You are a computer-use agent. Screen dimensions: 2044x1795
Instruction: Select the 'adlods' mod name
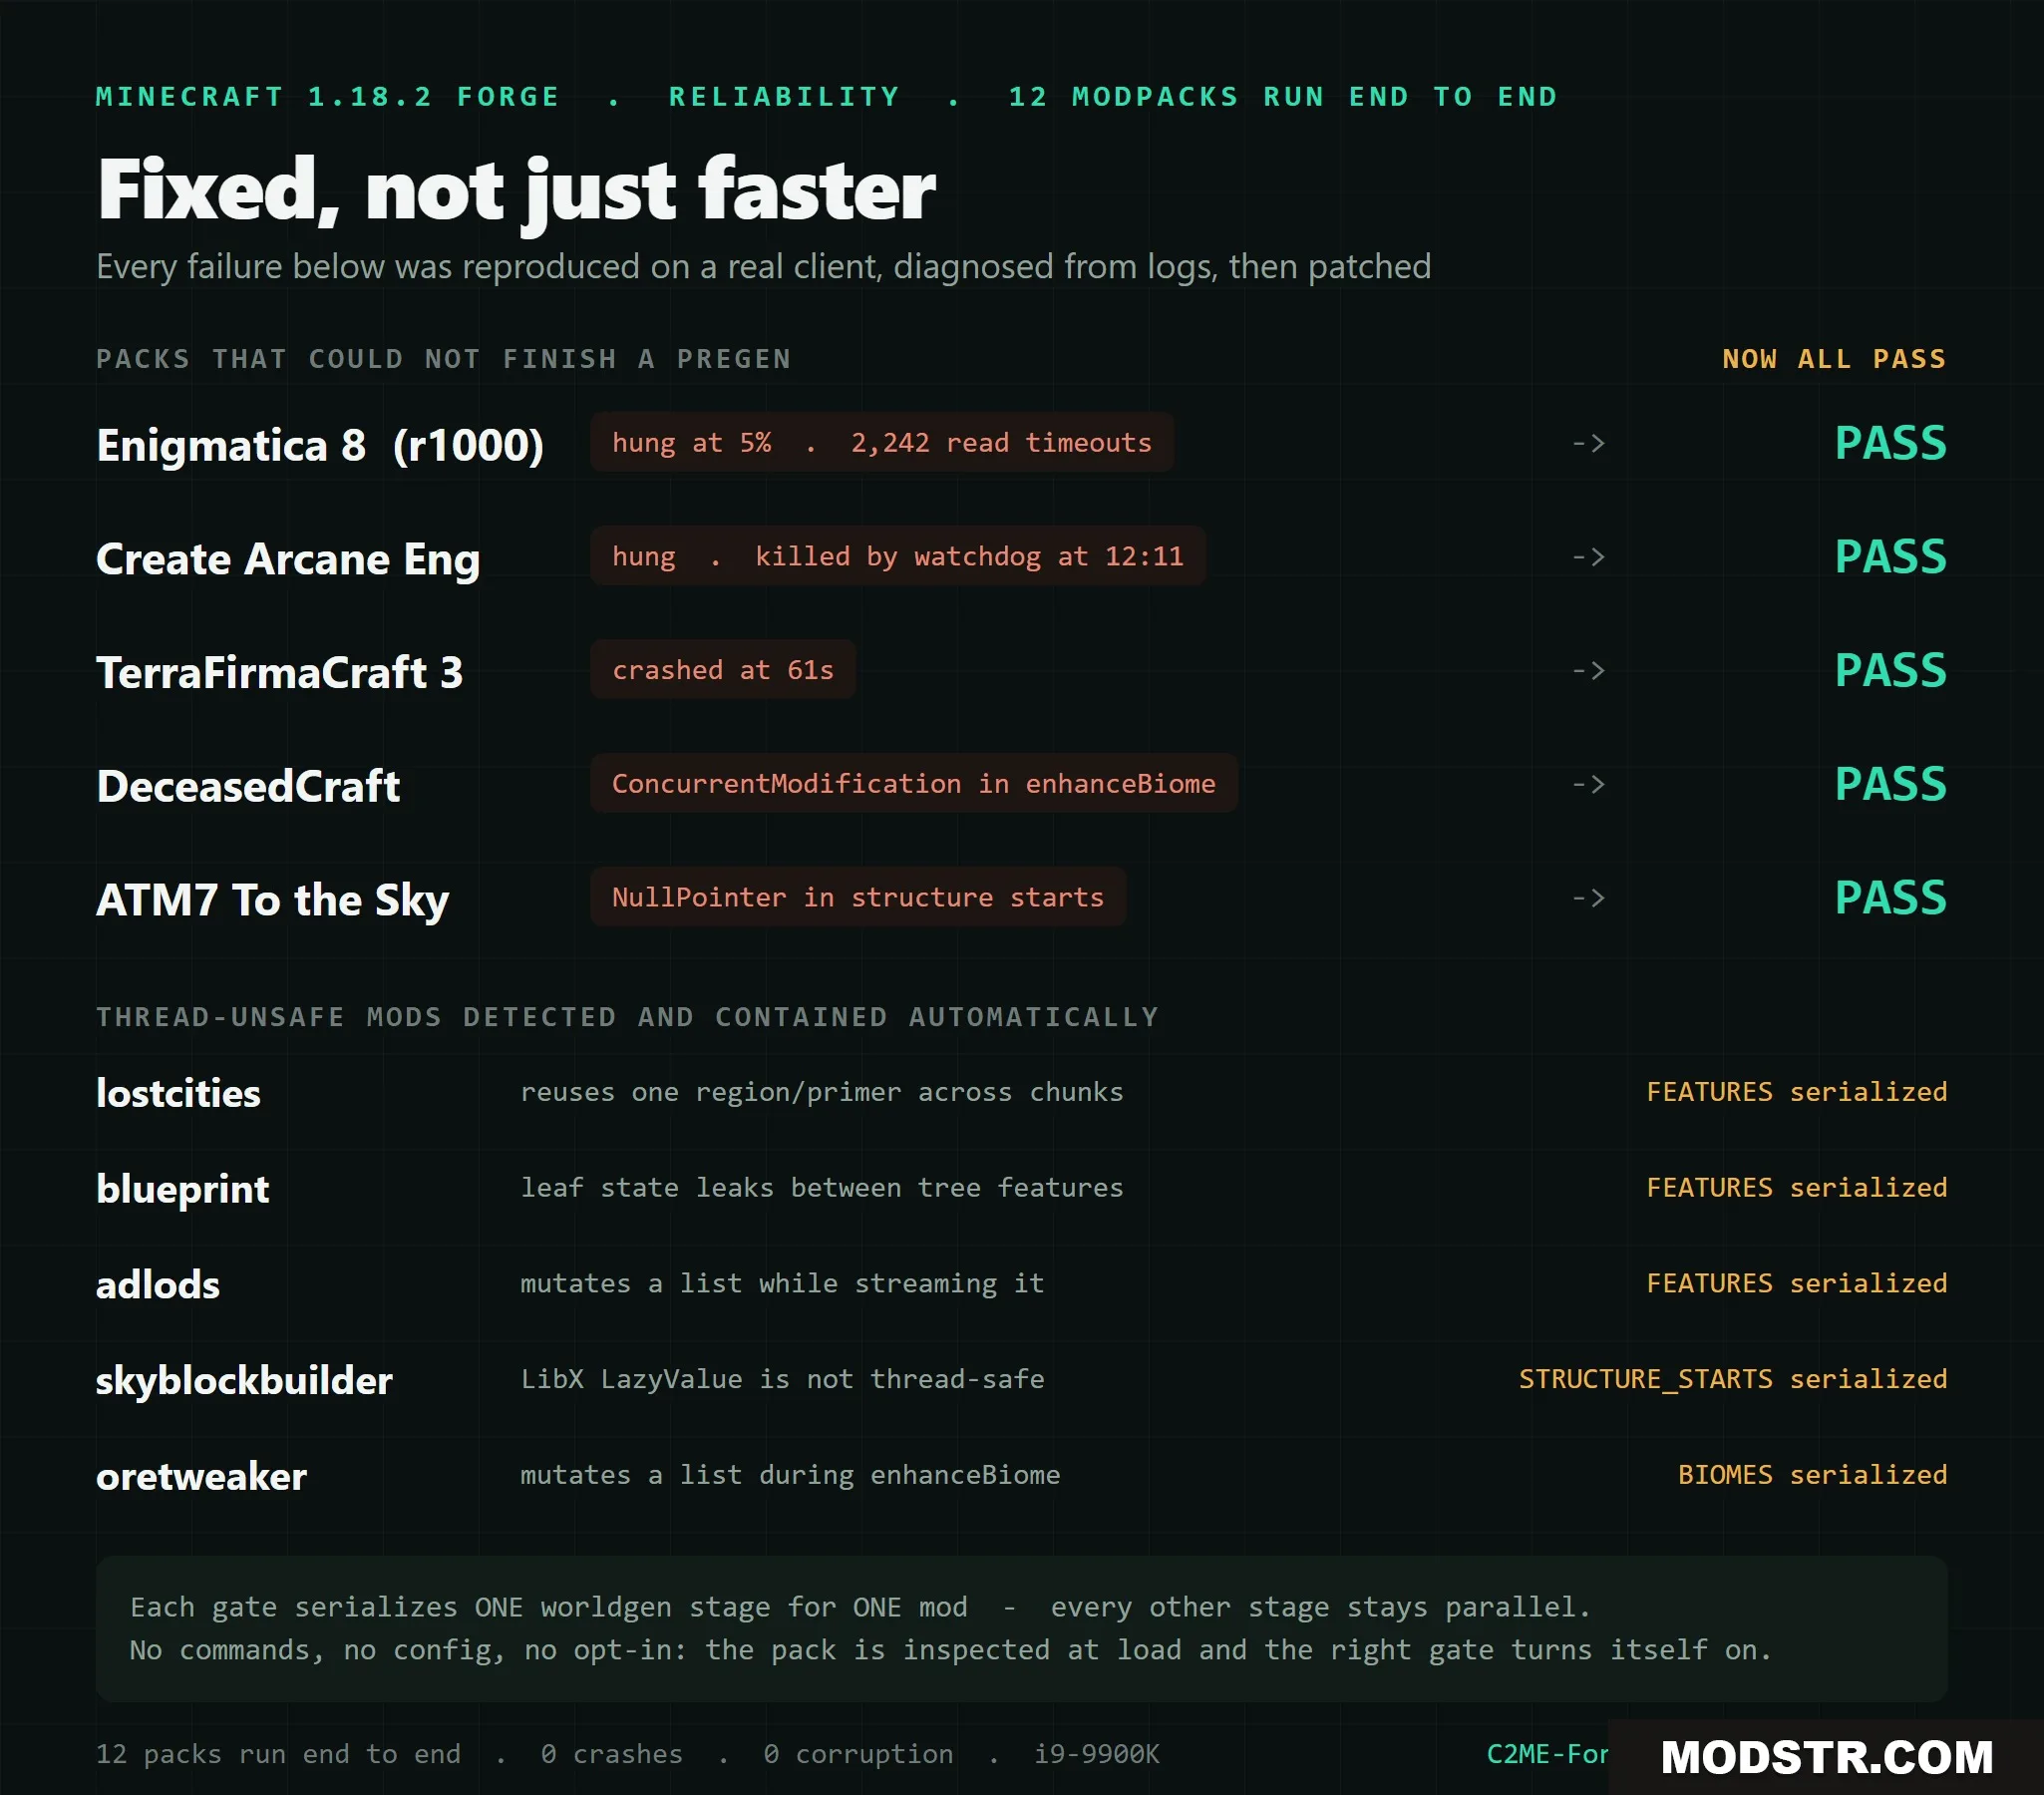[x=157, y=1285]
